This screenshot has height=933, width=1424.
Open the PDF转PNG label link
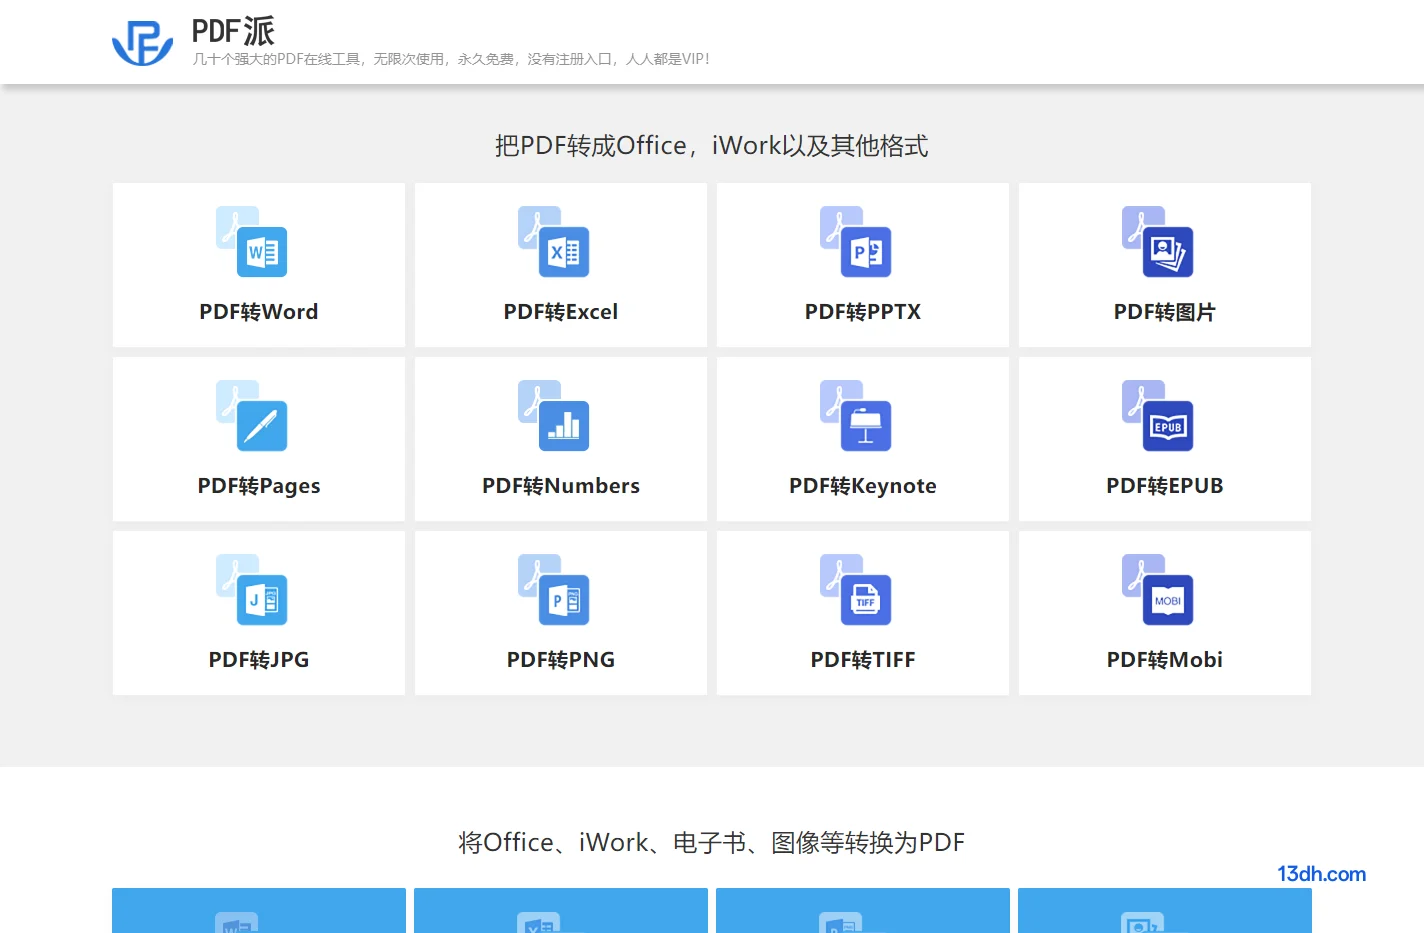[561, 660]
